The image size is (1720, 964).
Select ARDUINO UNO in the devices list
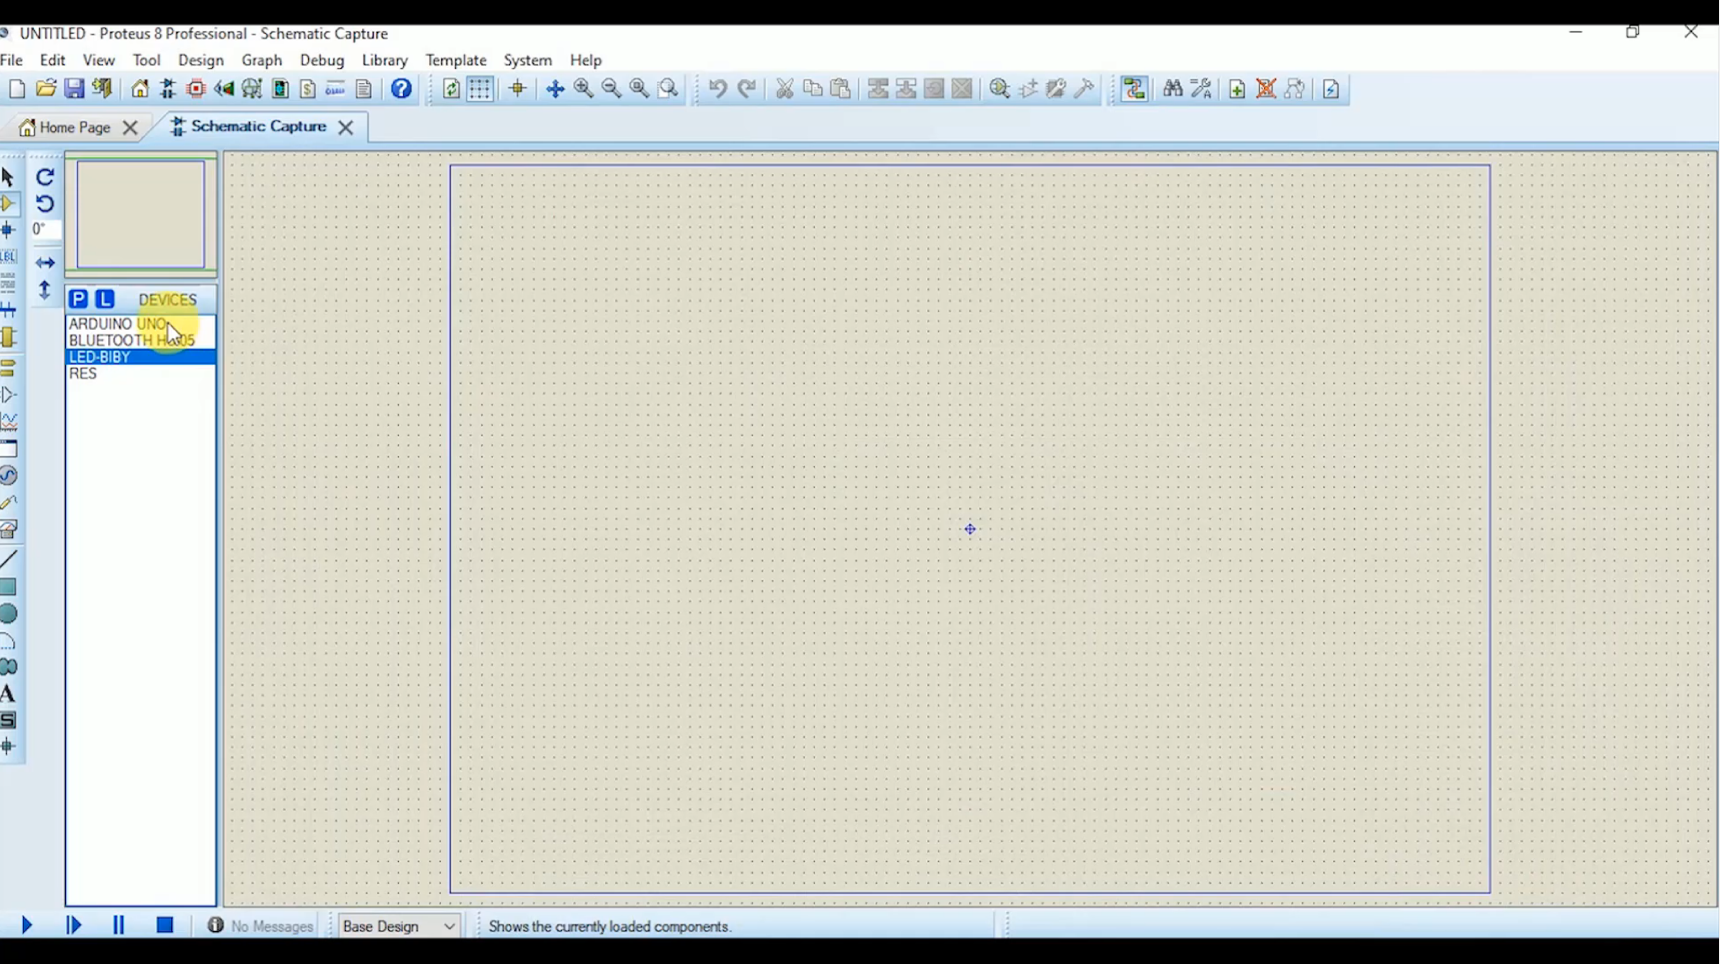141,324
